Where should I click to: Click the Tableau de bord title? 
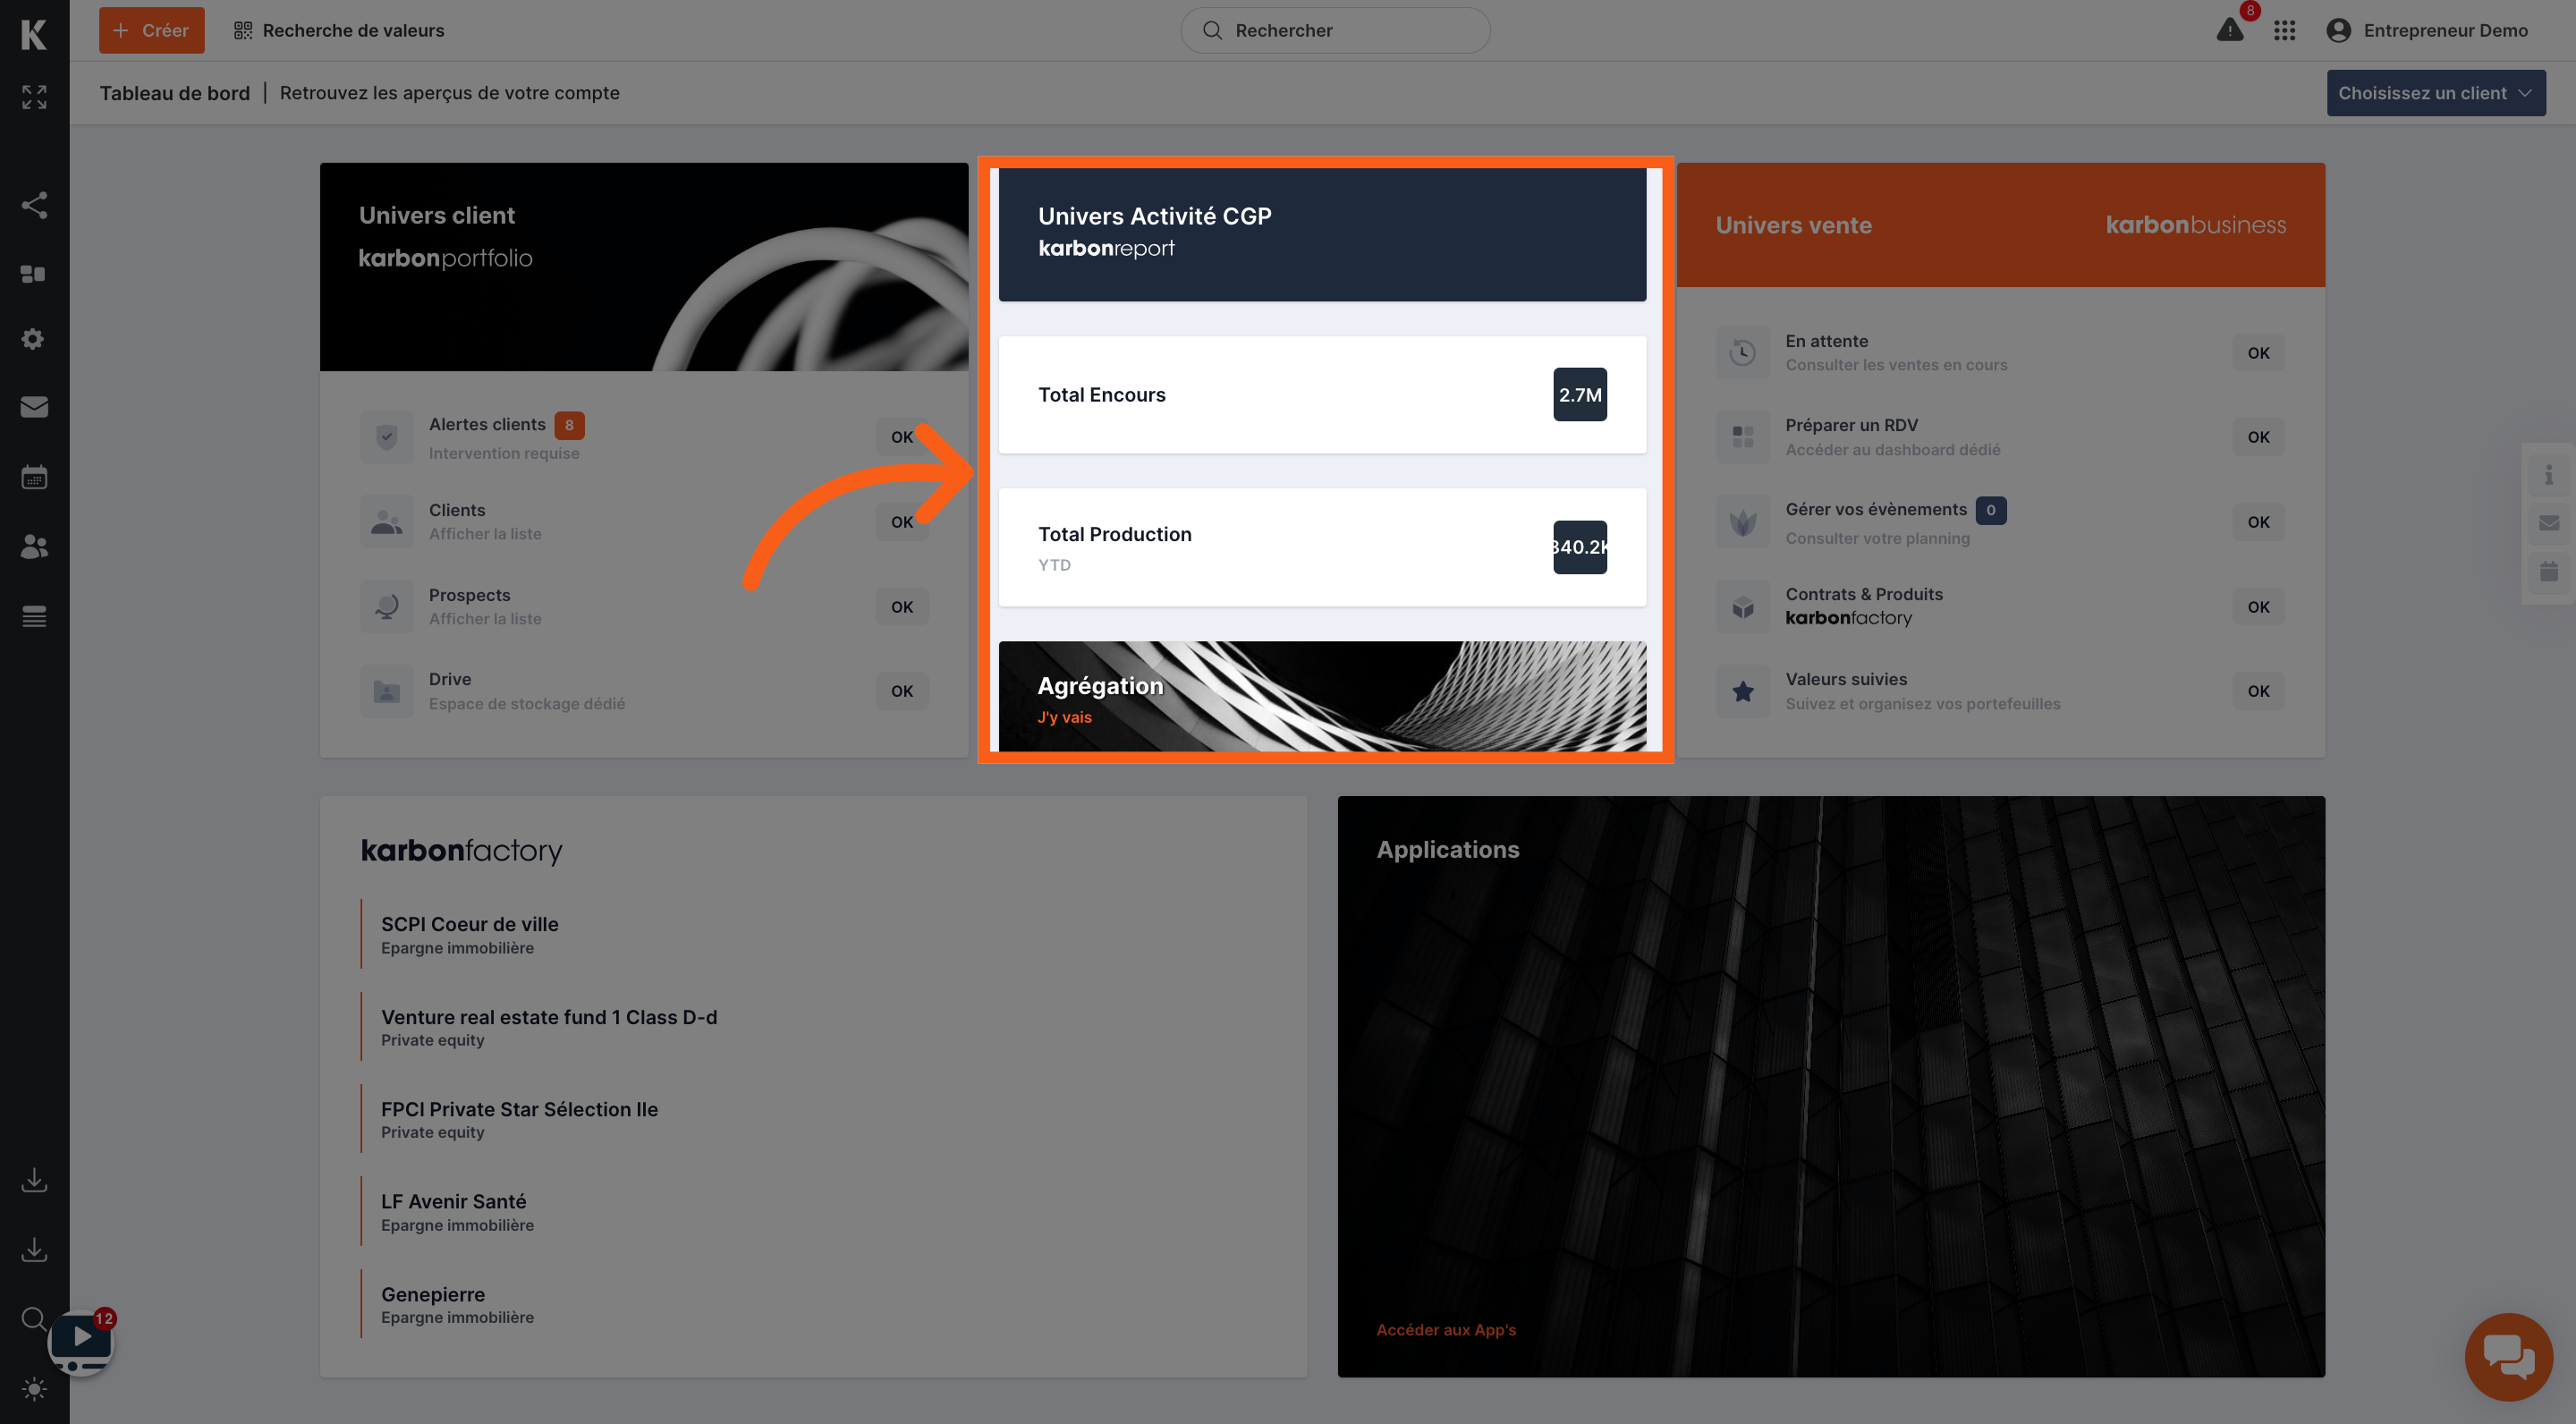(175, 93)
